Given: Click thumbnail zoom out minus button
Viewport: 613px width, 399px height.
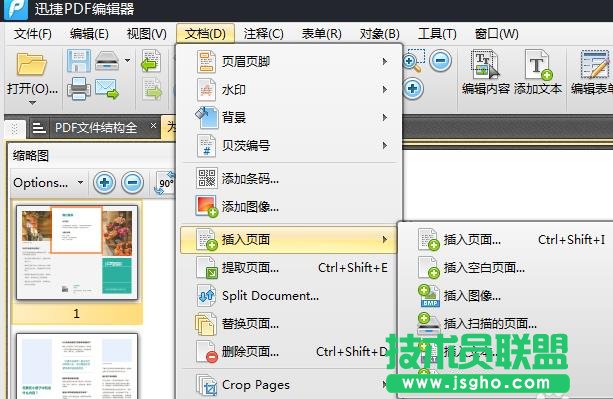Looking at the screenshot, I should 132,183.
